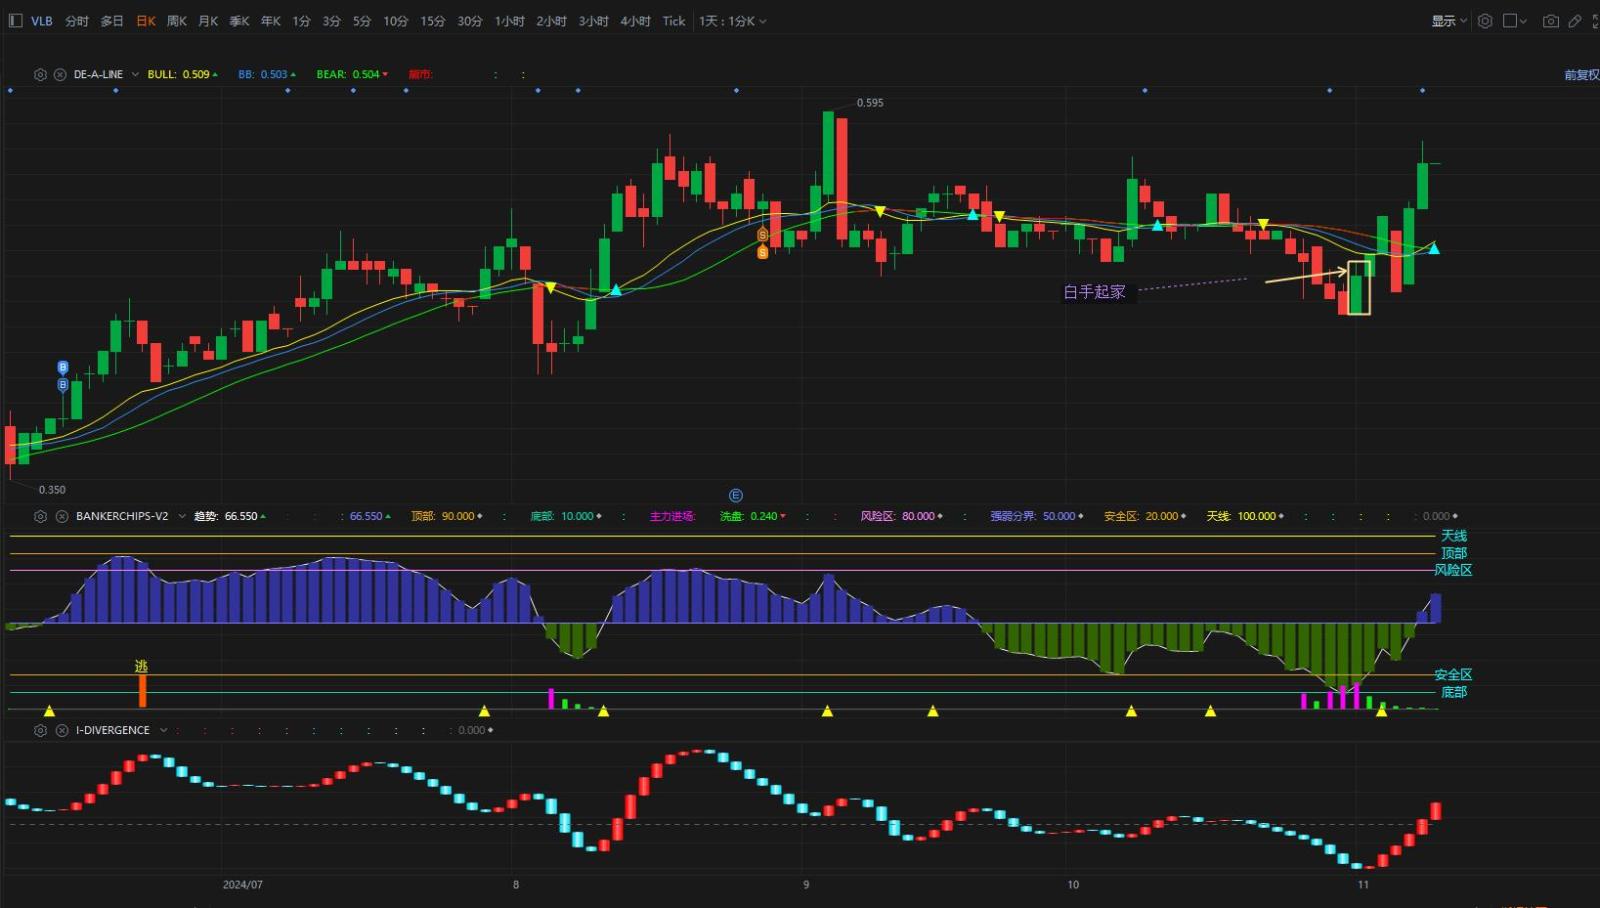The height and width of the screenshot is (908, 1600).
Task: Switch to 4小时 four-hour chart
Action: pyautogui.click(x=635, y=20)
